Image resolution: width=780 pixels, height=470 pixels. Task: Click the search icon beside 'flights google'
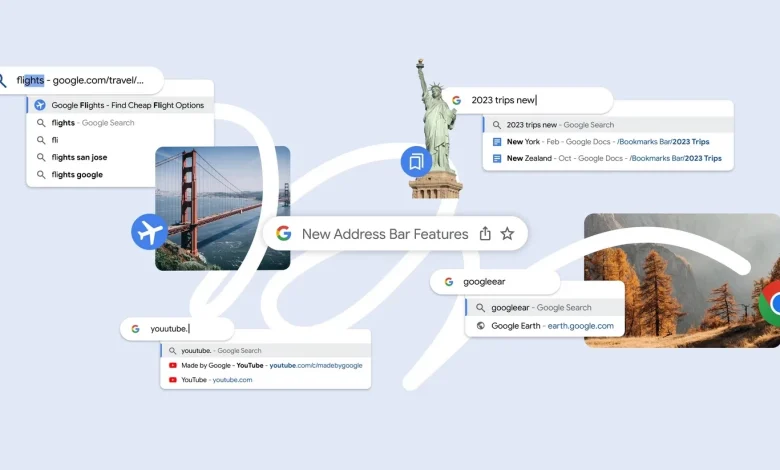[41, 175]
